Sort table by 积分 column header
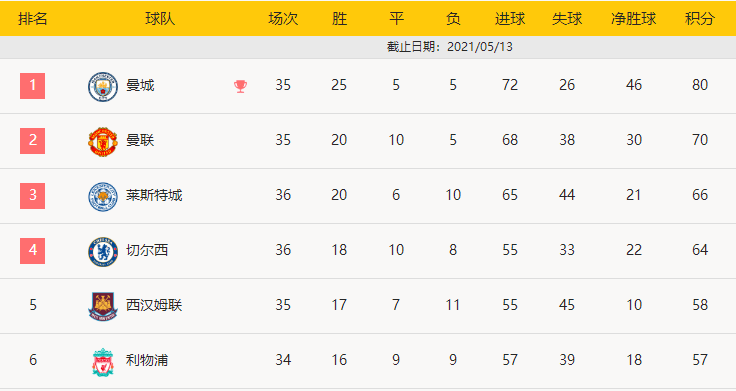 click(x=699, y=19)
